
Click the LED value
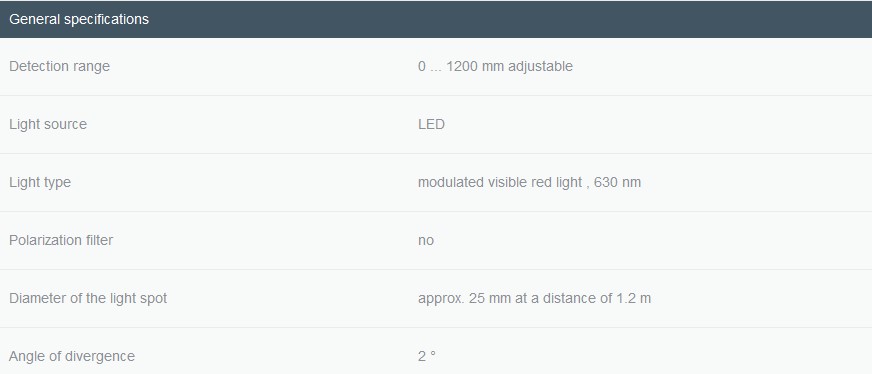tap(431, 124)
